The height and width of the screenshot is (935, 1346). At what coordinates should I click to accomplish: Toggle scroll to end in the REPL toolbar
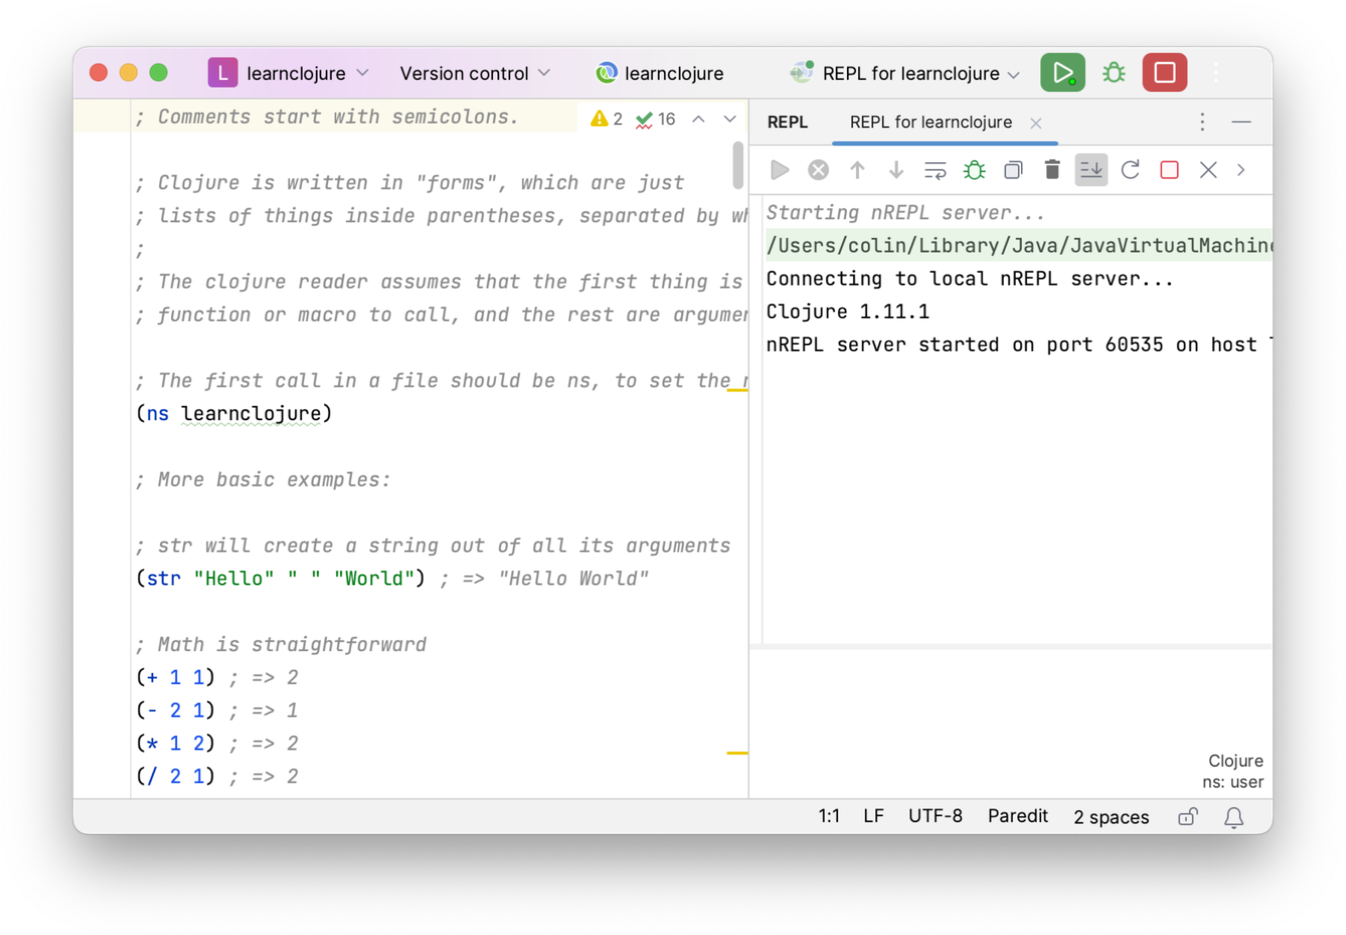pyautogui.click(x=1091, y=170)
